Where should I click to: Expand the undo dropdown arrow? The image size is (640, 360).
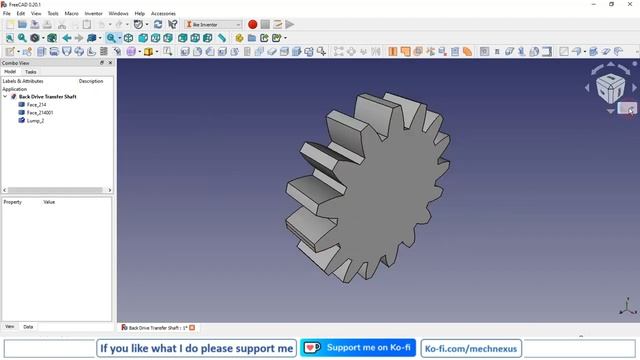click(109, 24)
